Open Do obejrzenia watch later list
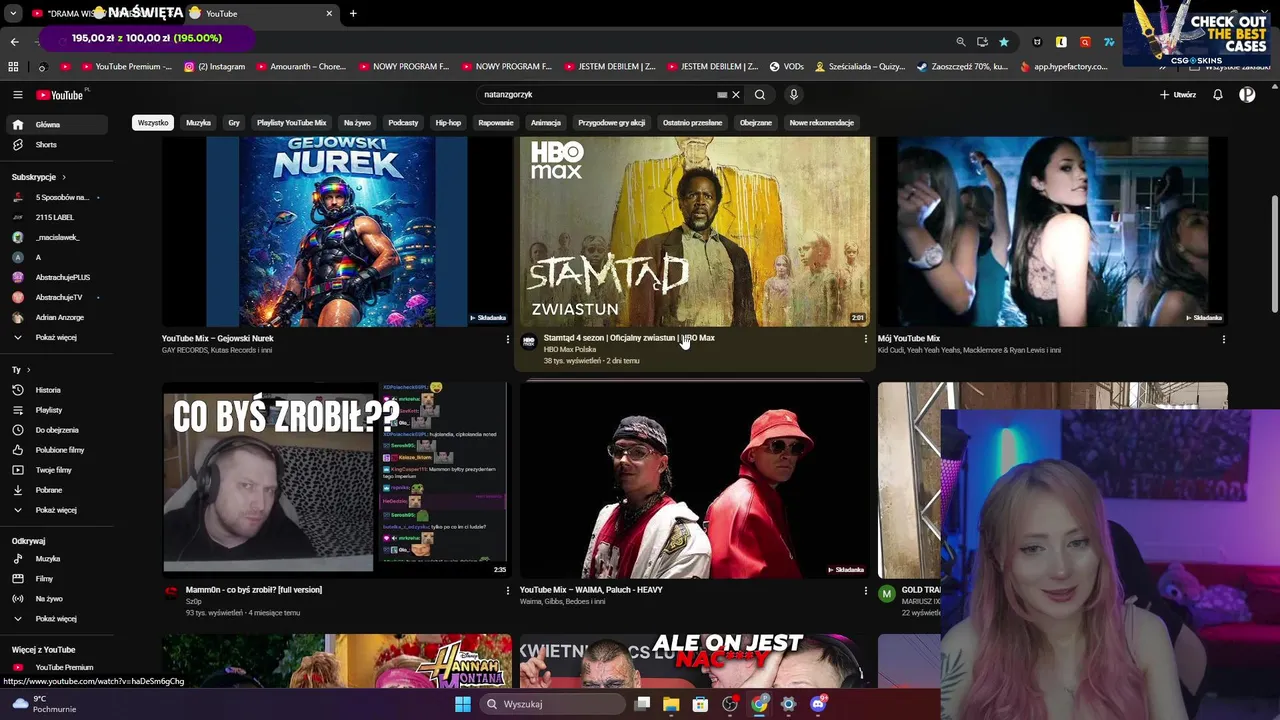 pyautogui.click(x=57, y=430)
